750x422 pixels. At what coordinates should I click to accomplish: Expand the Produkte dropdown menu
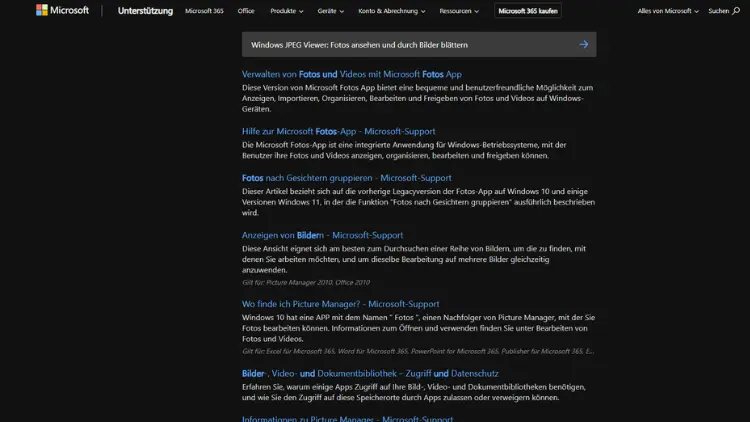(286, 11)
